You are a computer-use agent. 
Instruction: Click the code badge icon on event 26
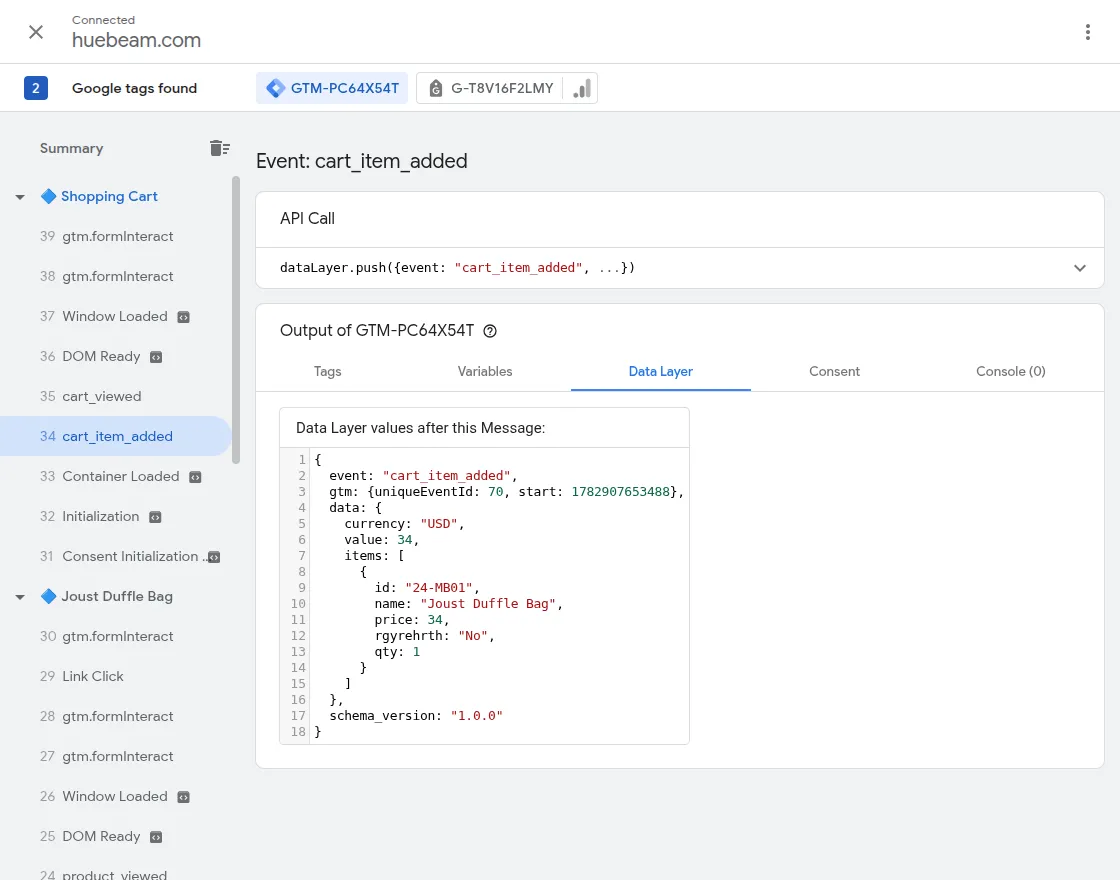point(184,797)
